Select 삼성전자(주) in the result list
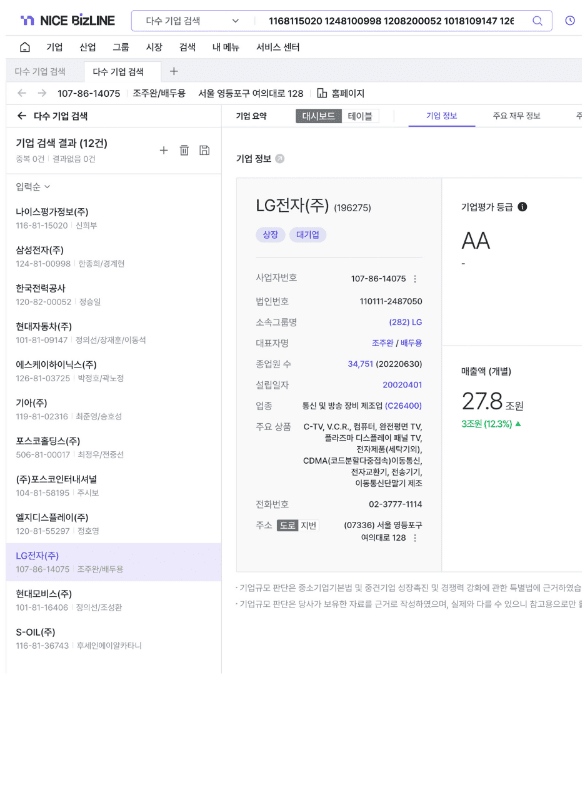585x800 pixels. [113, 257]
